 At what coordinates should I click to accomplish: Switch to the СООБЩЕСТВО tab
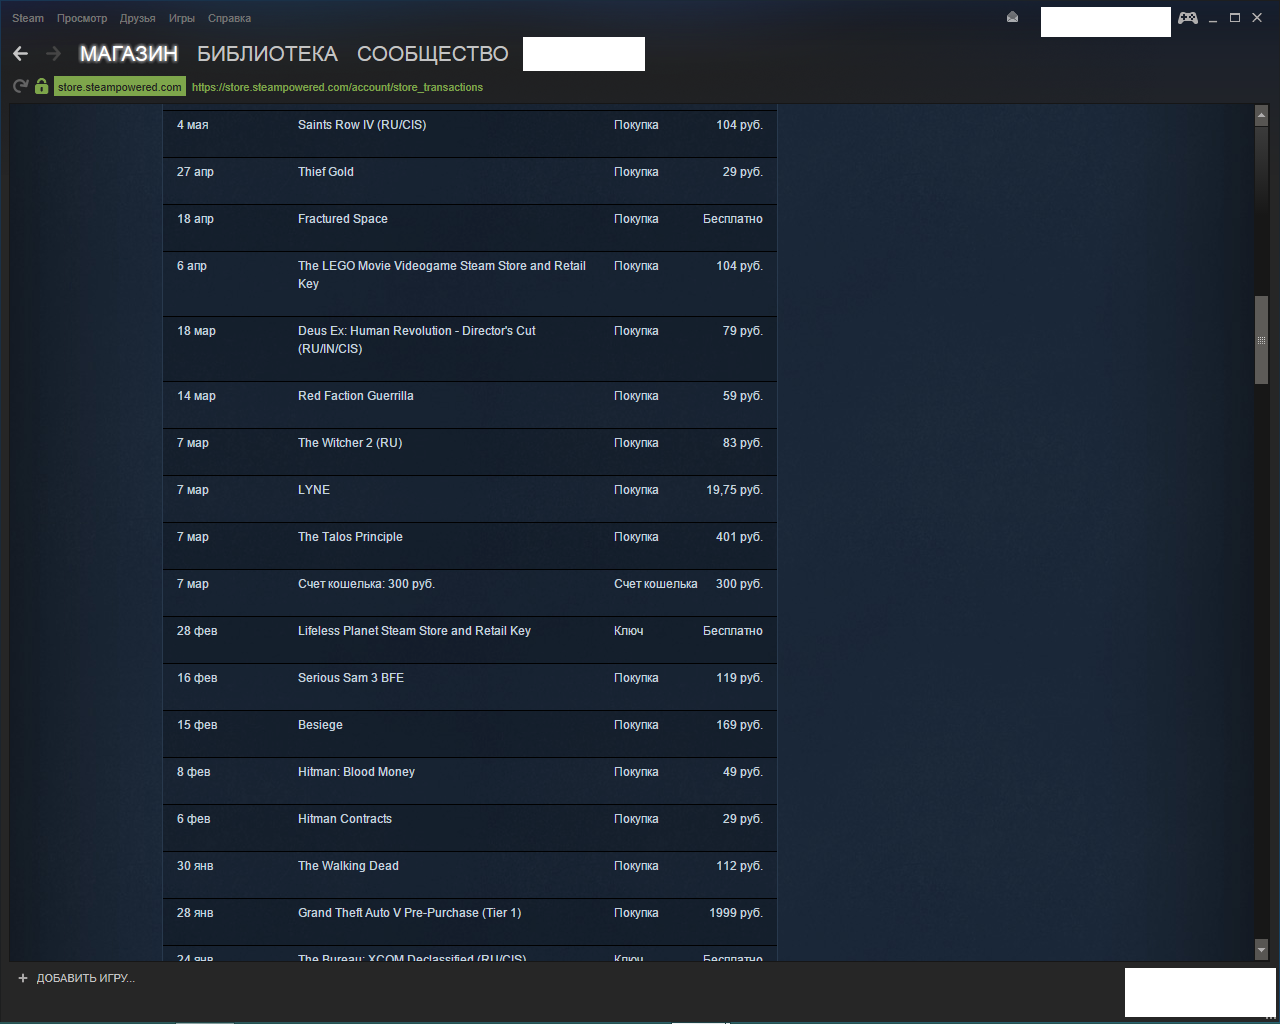click(433, 54)
